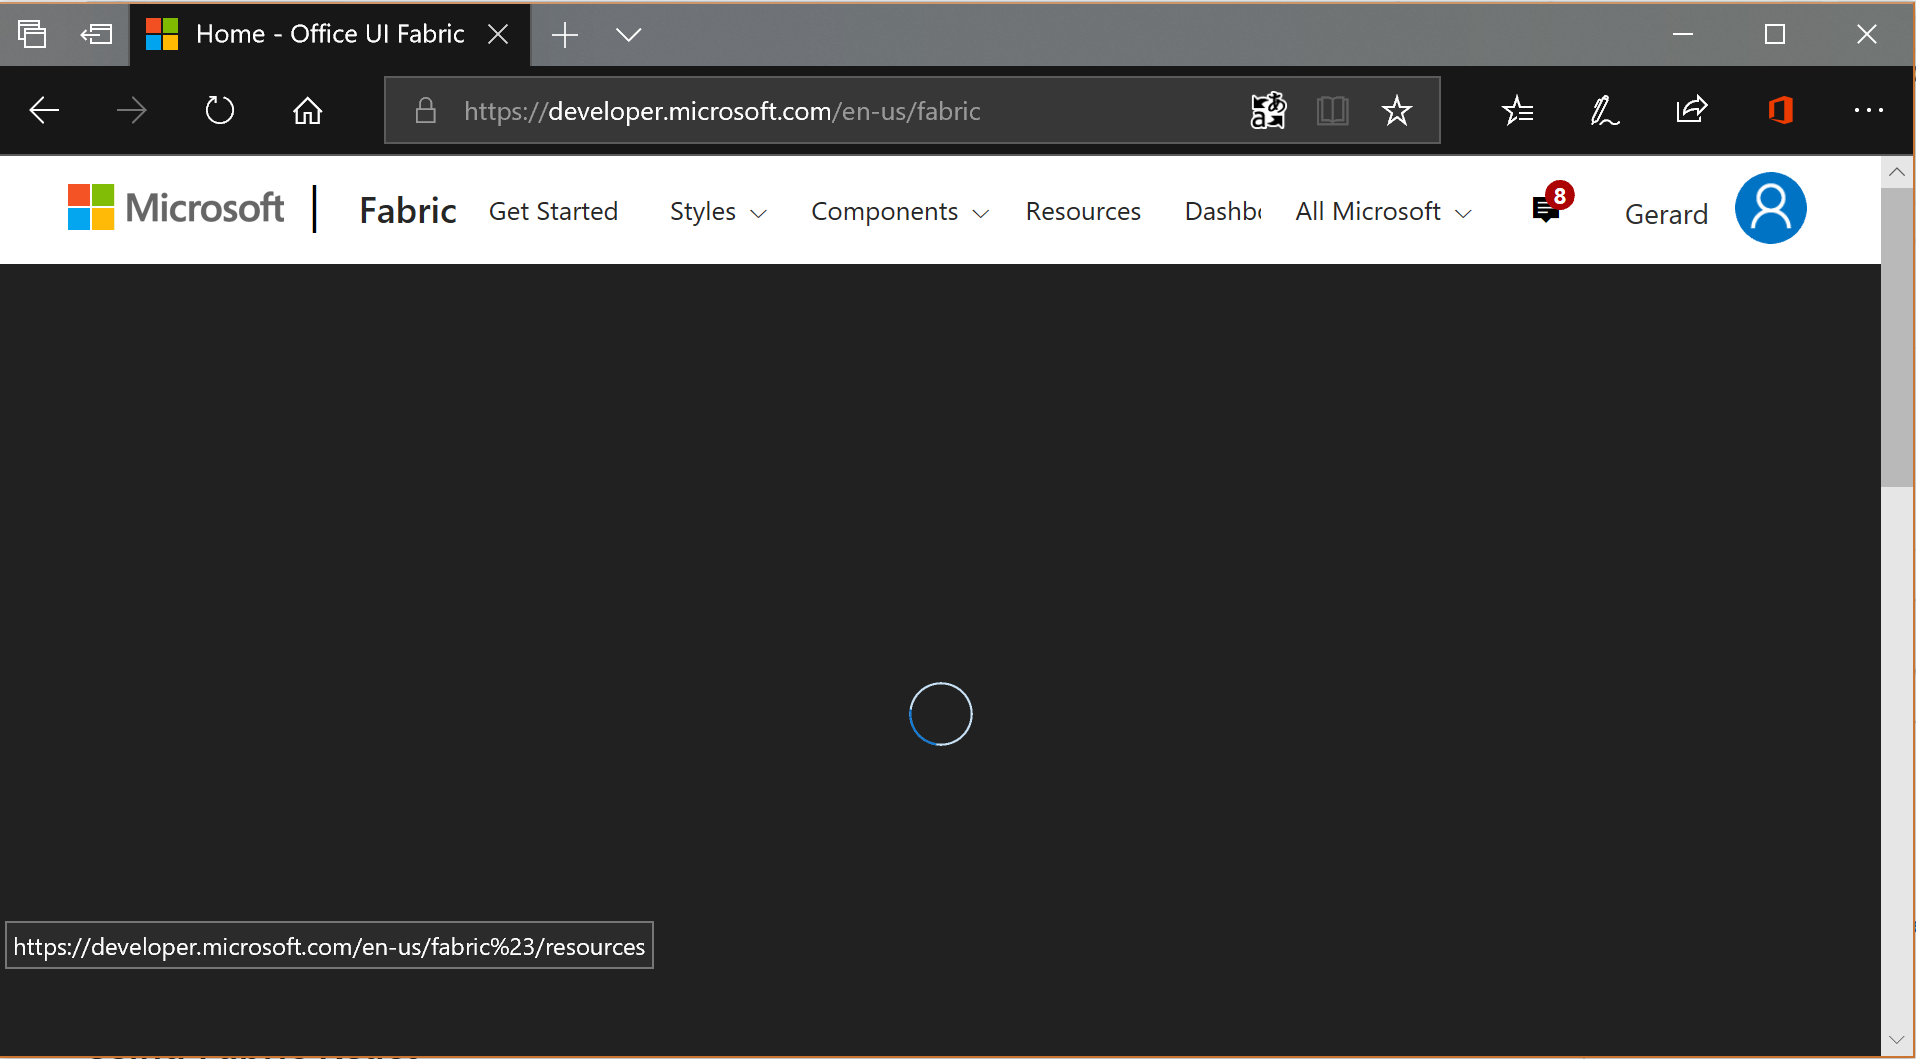Open the Resources nav item

coord(1083,212)
